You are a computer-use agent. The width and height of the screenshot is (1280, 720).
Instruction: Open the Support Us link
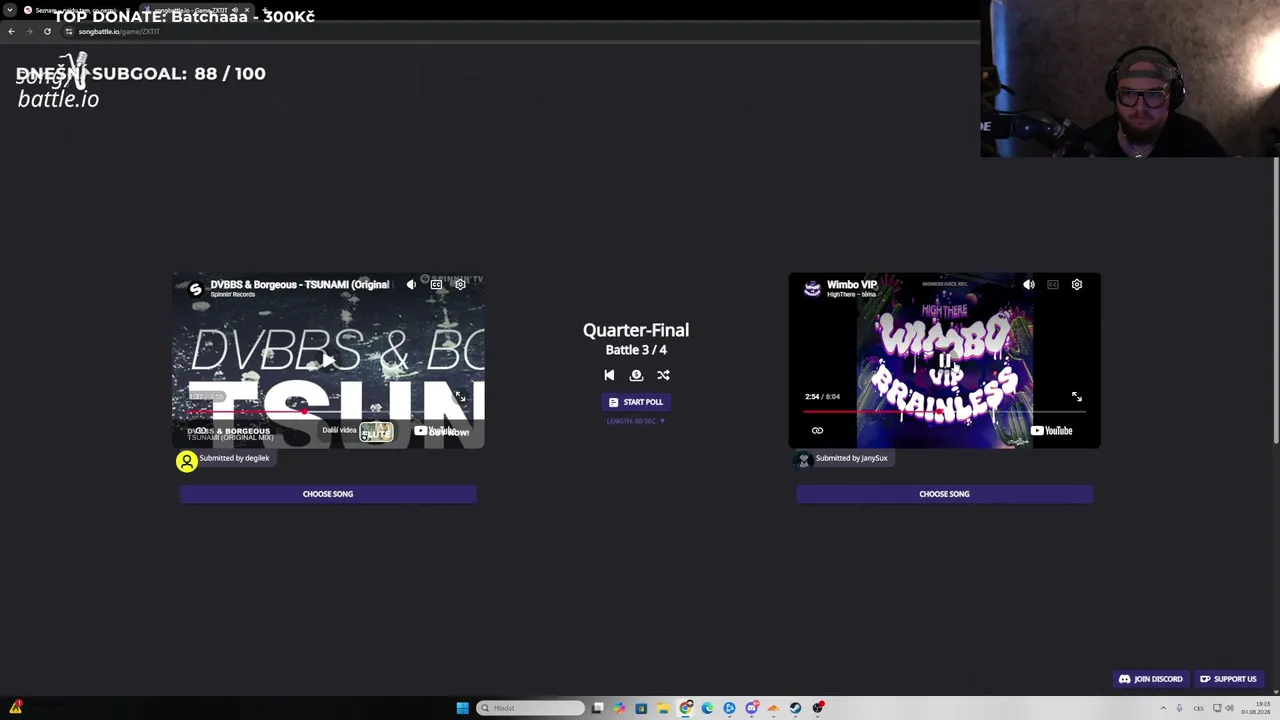[1228, 679]
